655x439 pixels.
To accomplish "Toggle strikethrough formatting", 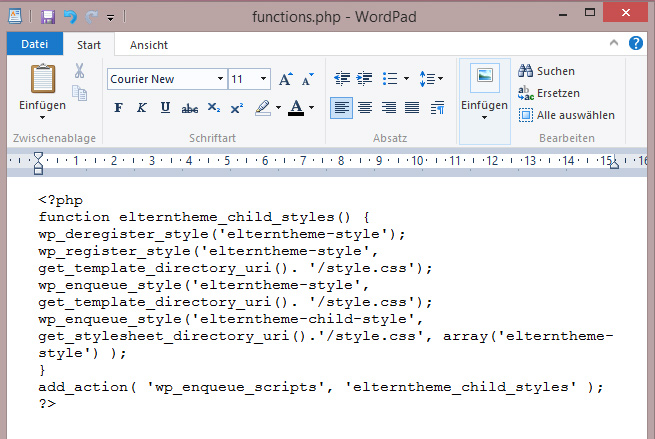I will pos(190,108).
